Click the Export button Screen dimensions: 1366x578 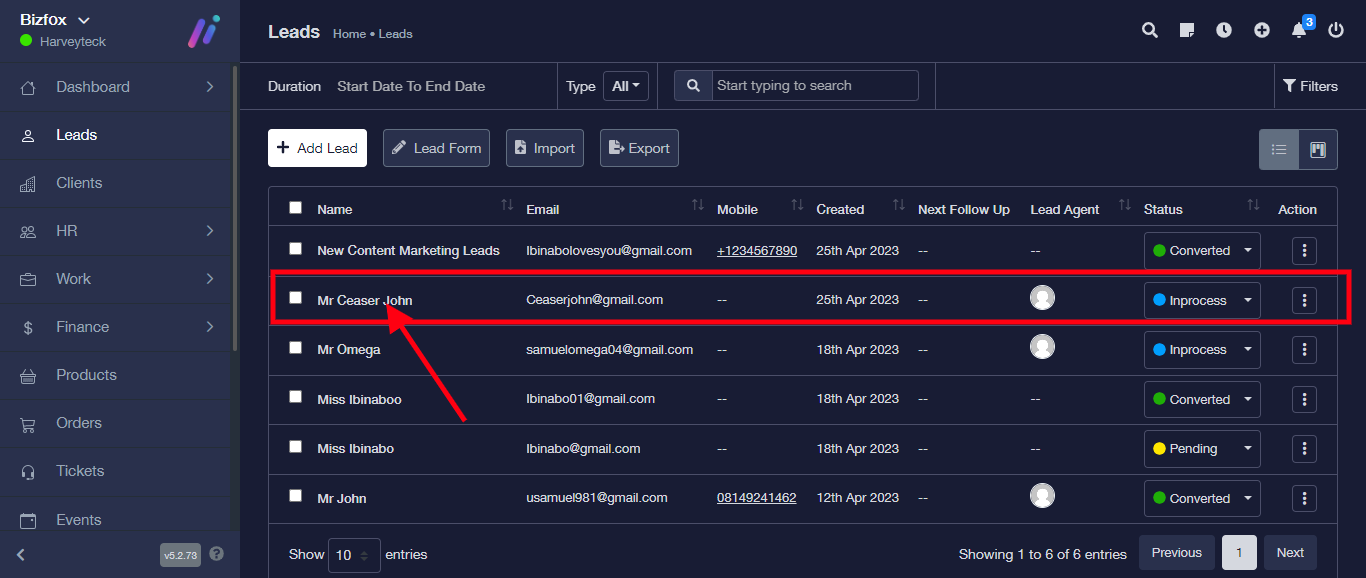point(639,148)
